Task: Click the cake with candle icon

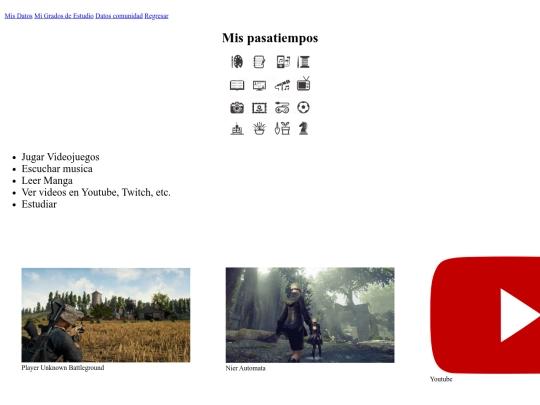Action: coord(237,129)
